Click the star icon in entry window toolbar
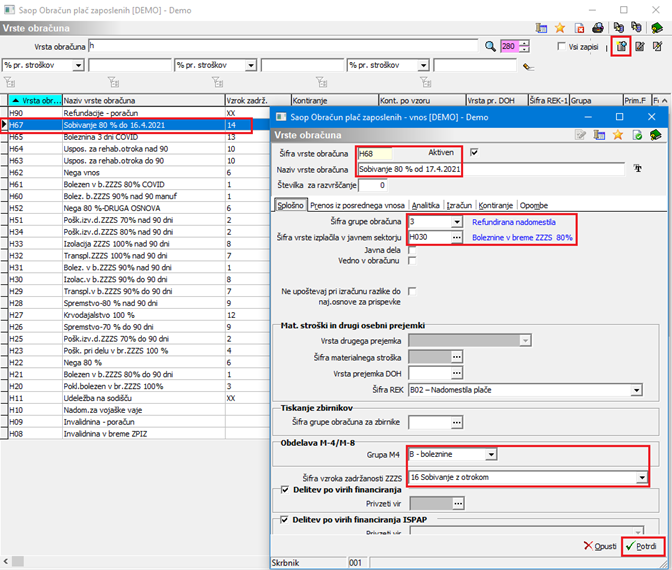The width and height of the screenshot is (672, 570). pos(618,135)
